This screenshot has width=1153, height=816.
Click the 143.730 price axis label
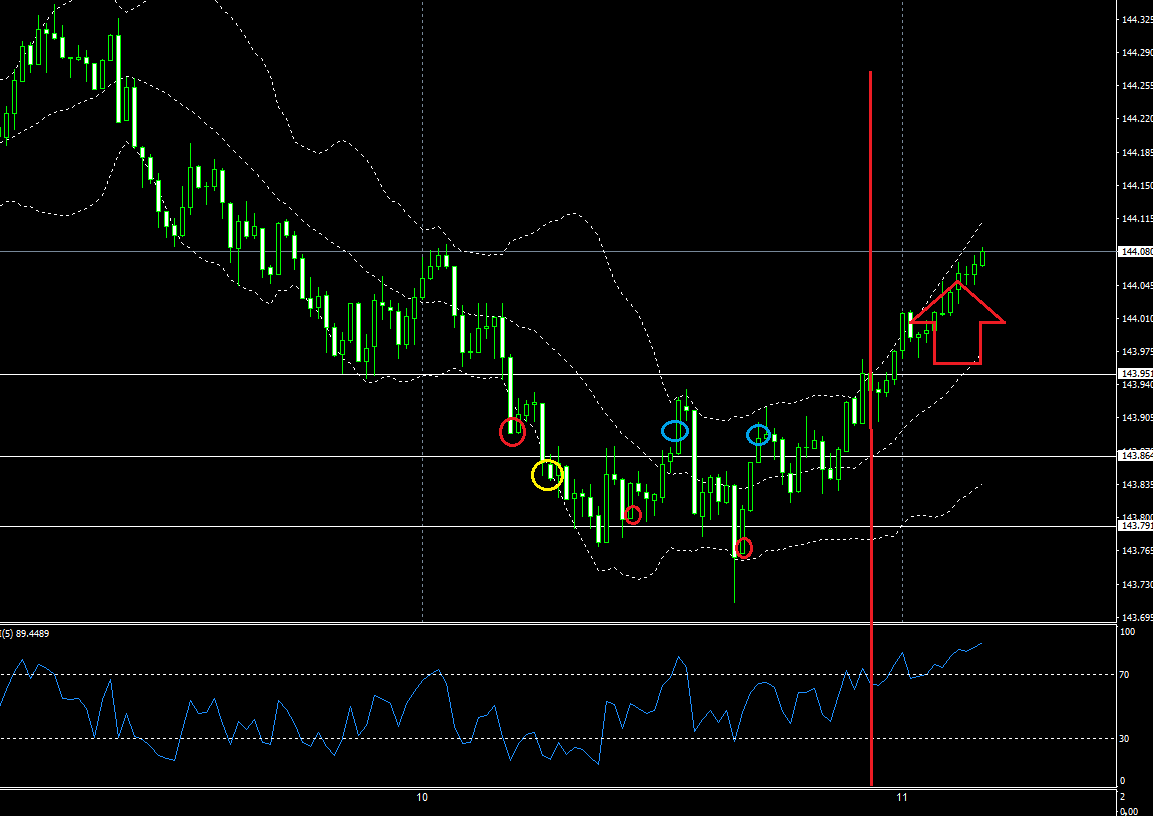pyautogui.click(x=1137, y=585)
